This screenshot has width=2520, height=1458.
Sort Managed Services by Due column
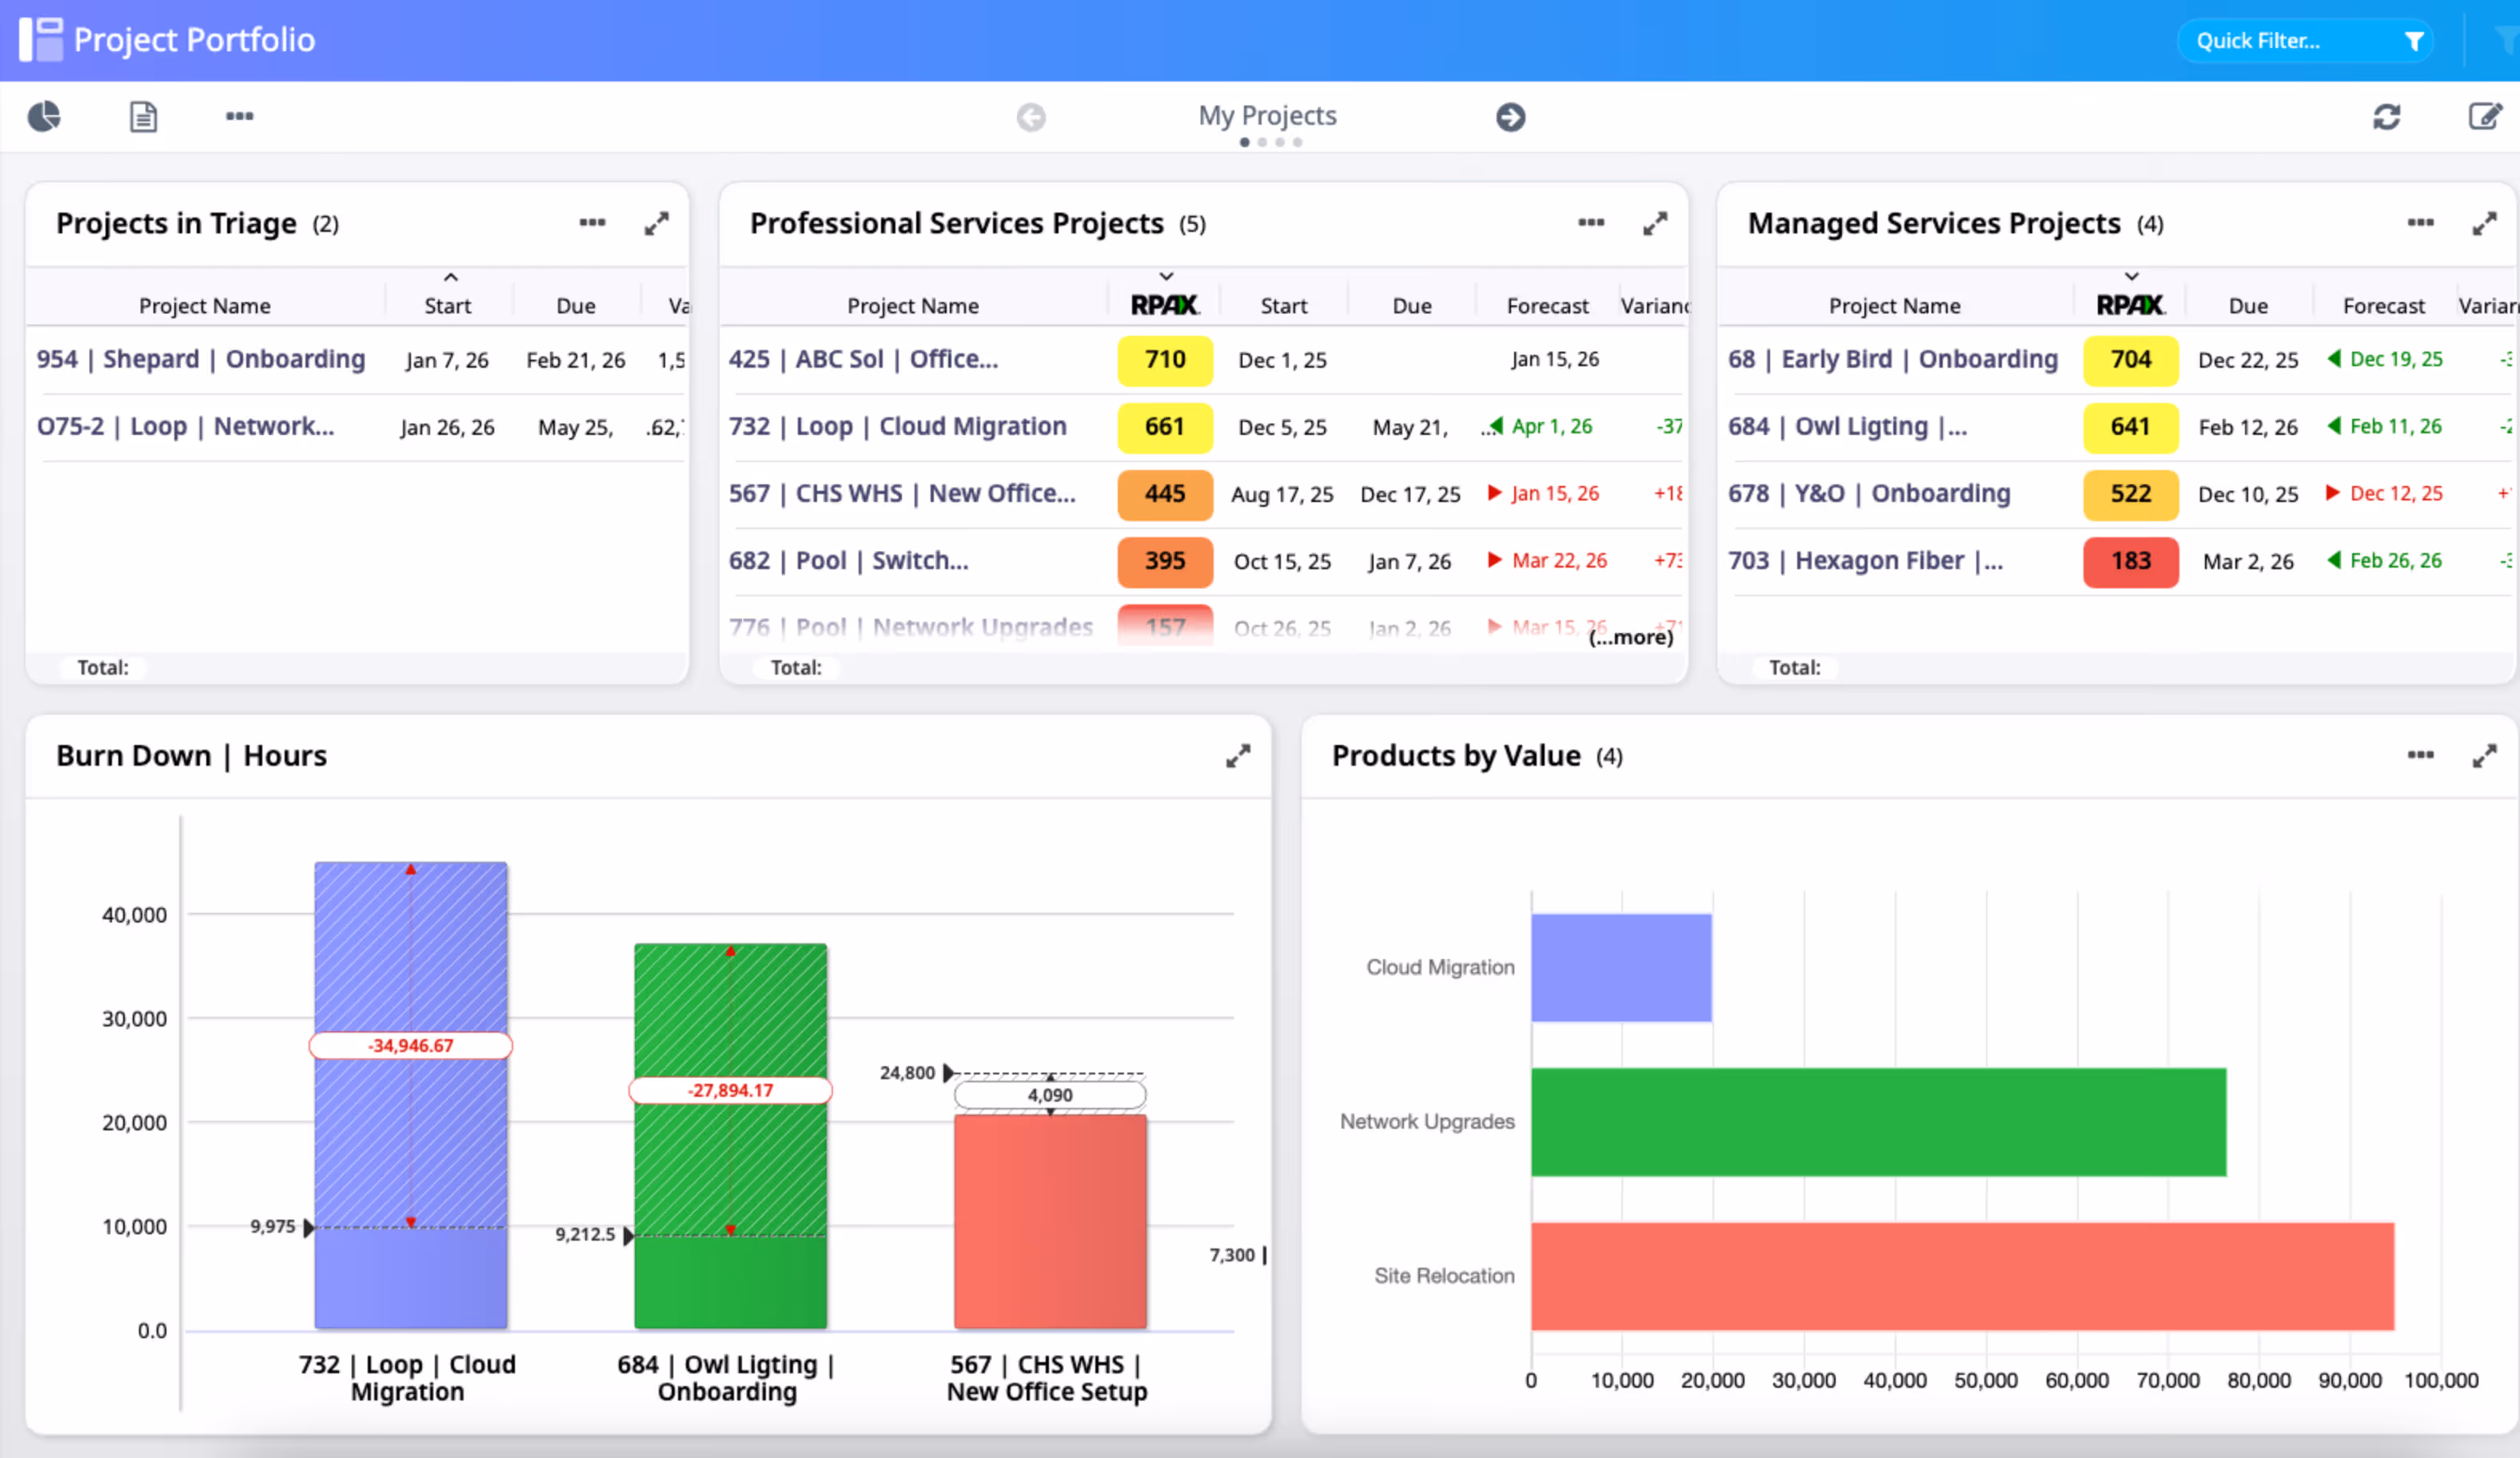pos(2248,306)
